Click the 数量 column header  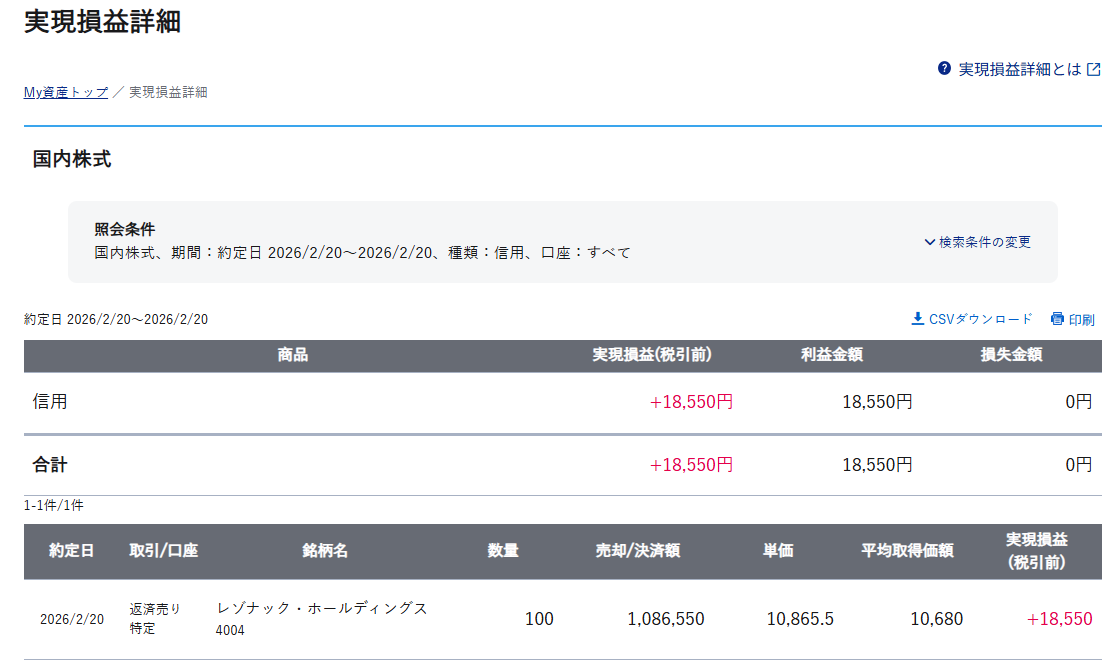pos(503,551)
